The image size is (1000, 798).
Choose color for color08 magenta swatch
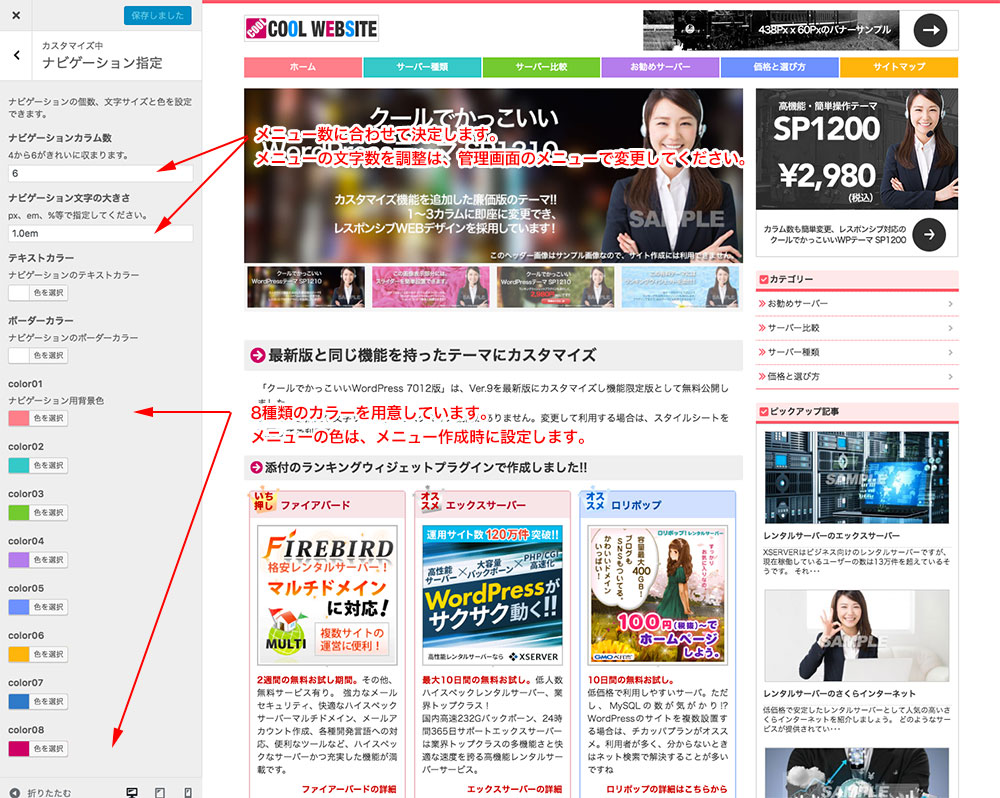(38, 748)
